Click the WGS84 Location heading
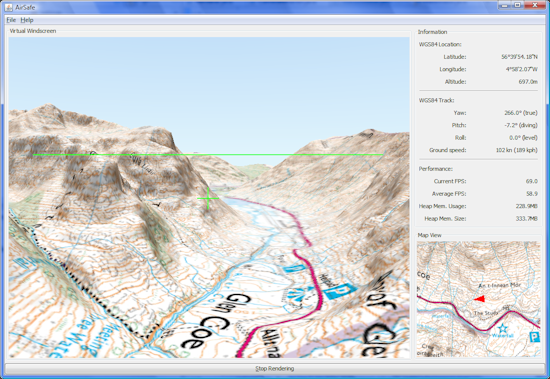Image resolution: width=550 pixels, height=379 pixels. 440,45
